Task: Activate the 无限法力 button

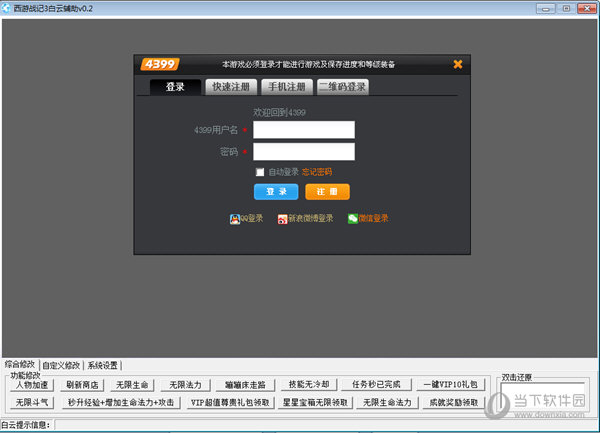Action: click(185, 384)
